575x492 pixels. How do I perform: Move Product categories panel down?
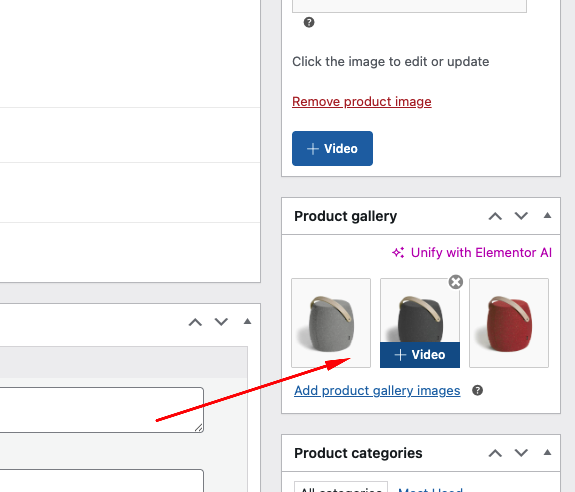[521, 453]
